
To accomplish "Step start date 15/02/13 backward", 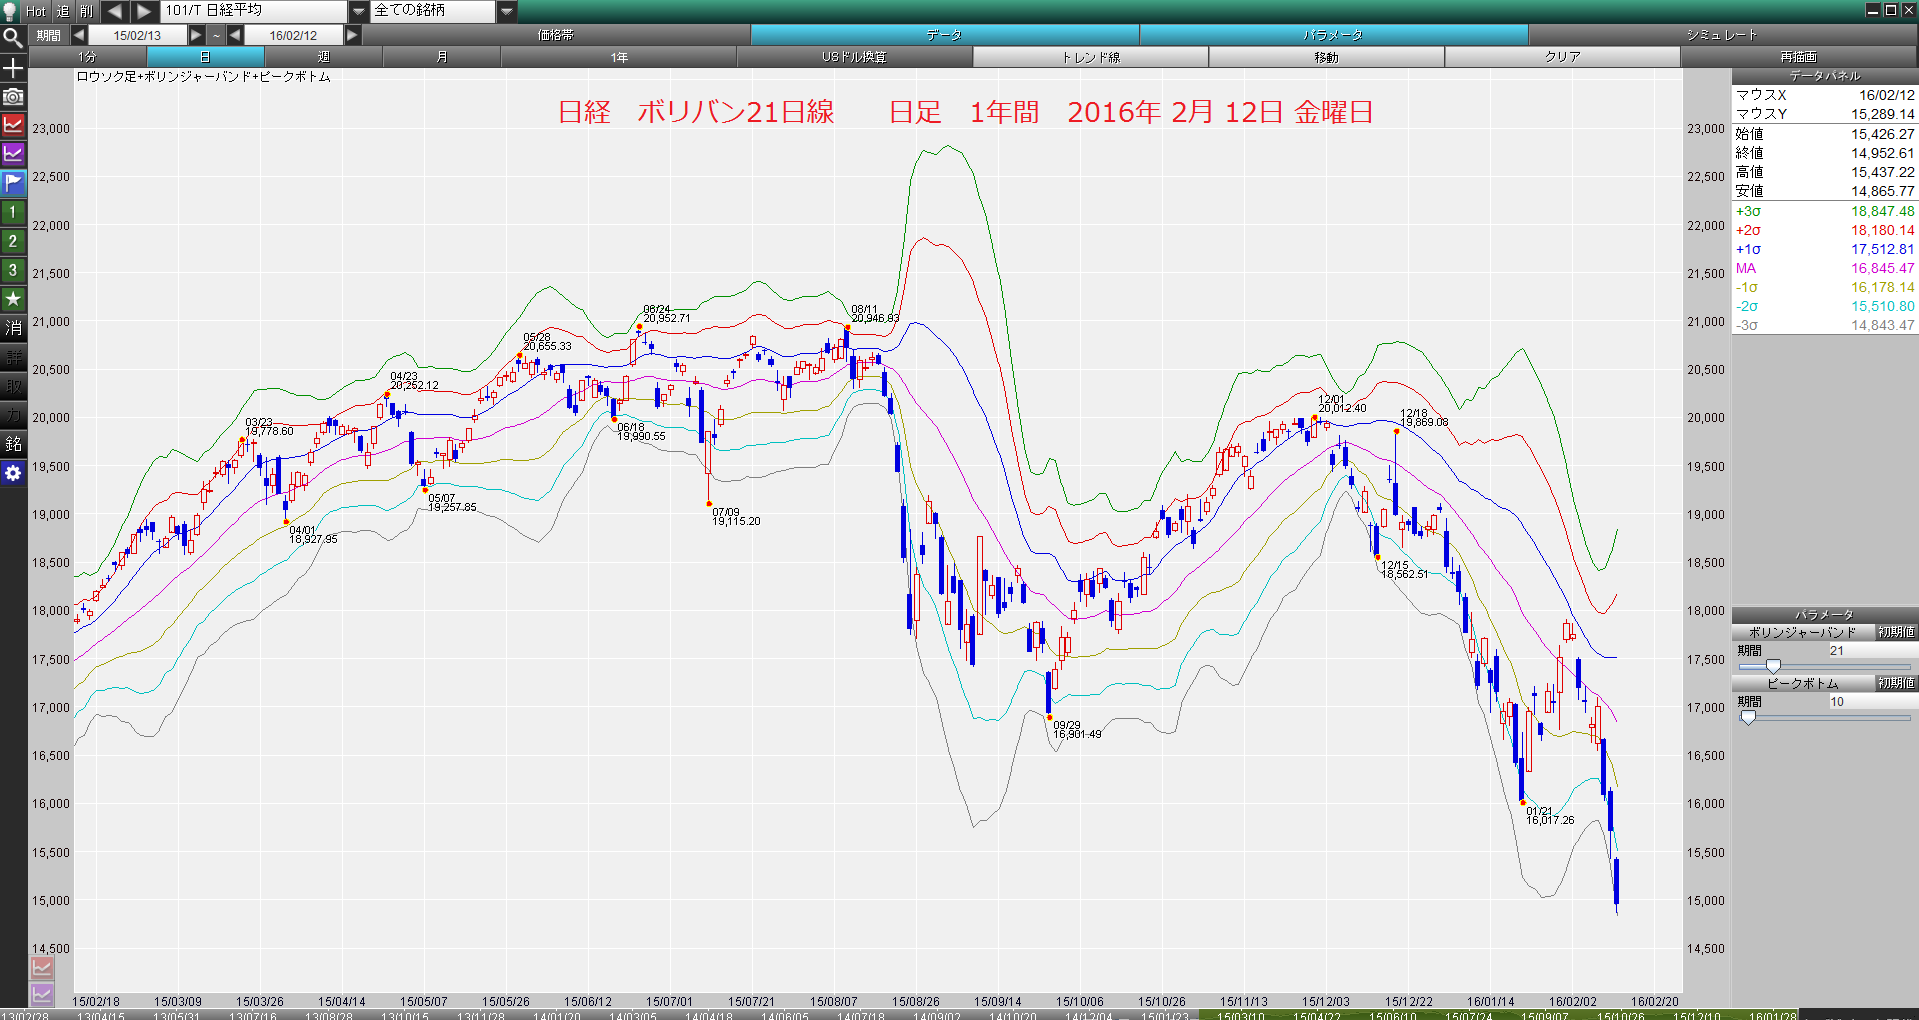I will pyautogui.click(x=79, y=35).
